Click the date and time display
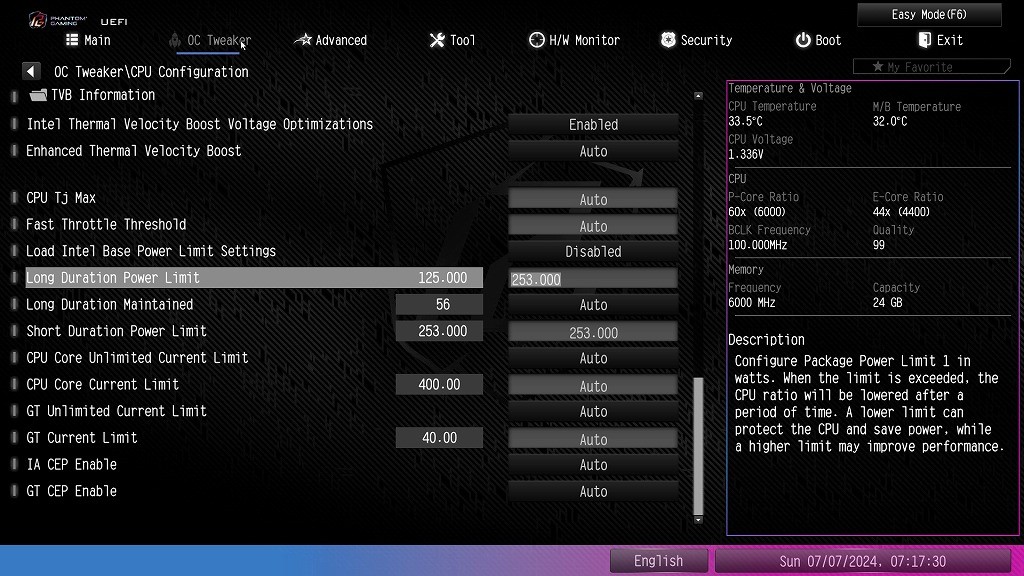1024x576 pixels. click(862, 561)
